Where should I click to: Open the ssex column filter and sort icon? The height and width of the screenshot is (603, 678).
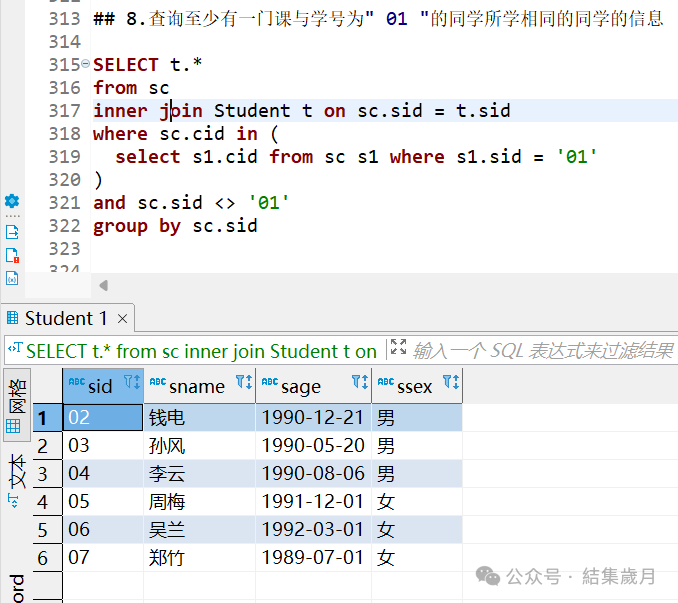click(x=451, y=382)
